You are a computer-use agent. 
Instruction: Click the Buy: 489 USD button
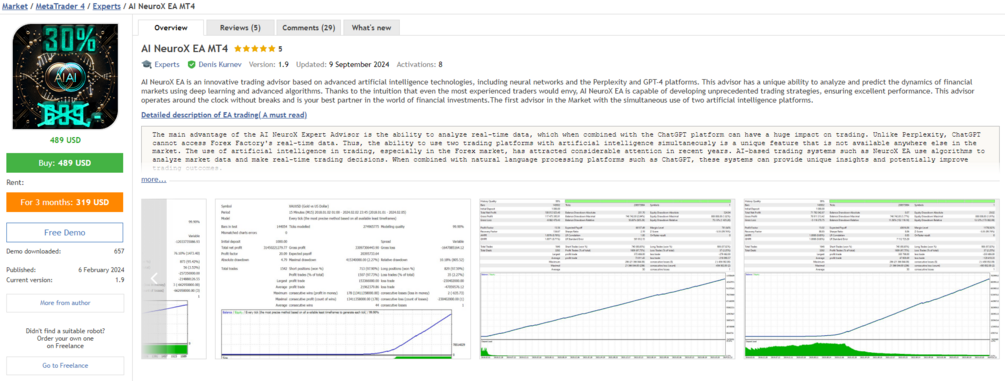tap(65, 162)
